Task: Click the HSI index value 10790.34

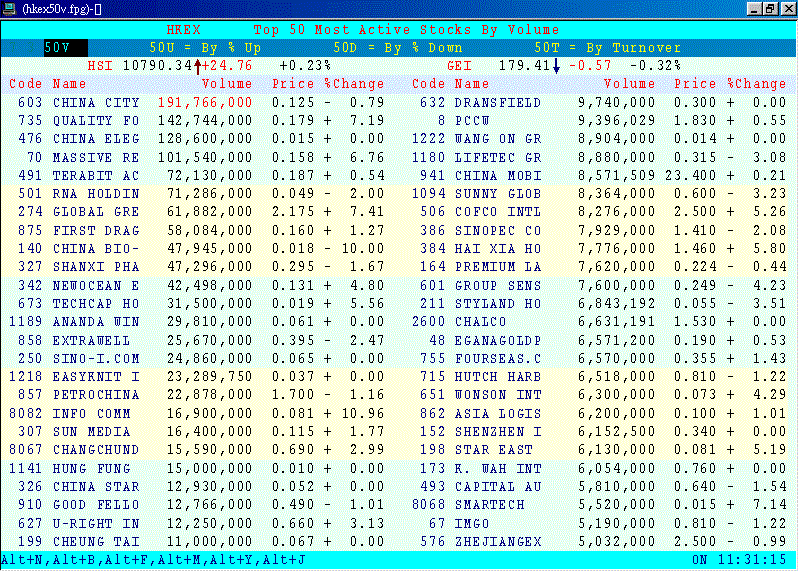Action: tap(158, 66)
